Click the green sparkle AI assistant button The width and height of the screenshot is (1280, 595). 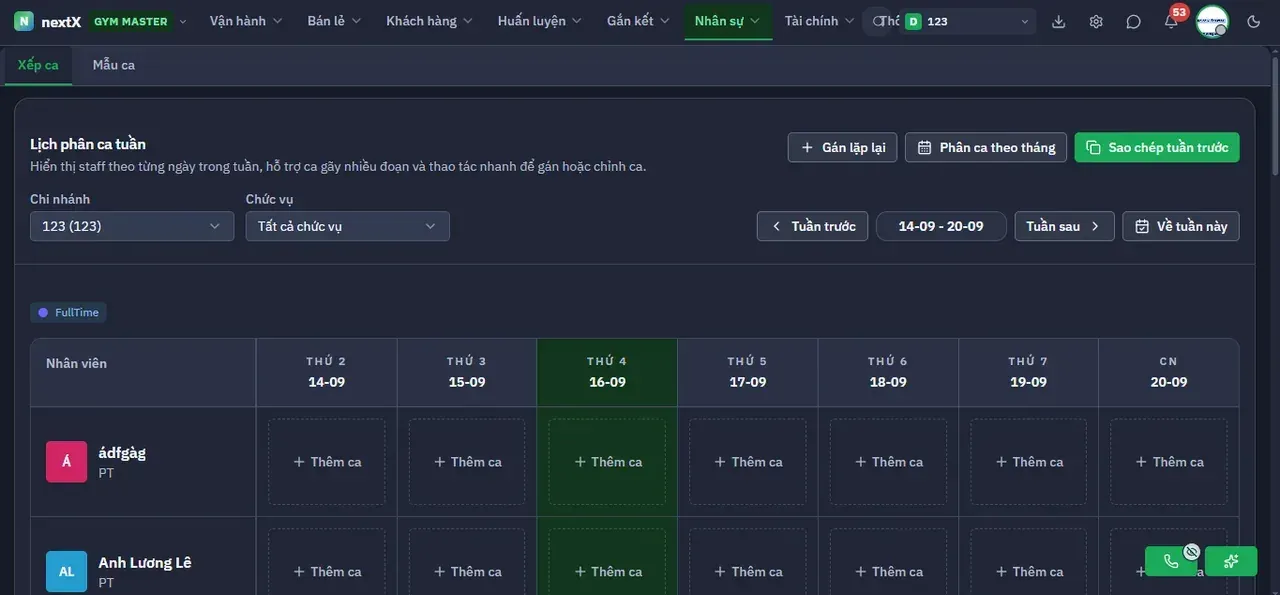point(1231,561)
